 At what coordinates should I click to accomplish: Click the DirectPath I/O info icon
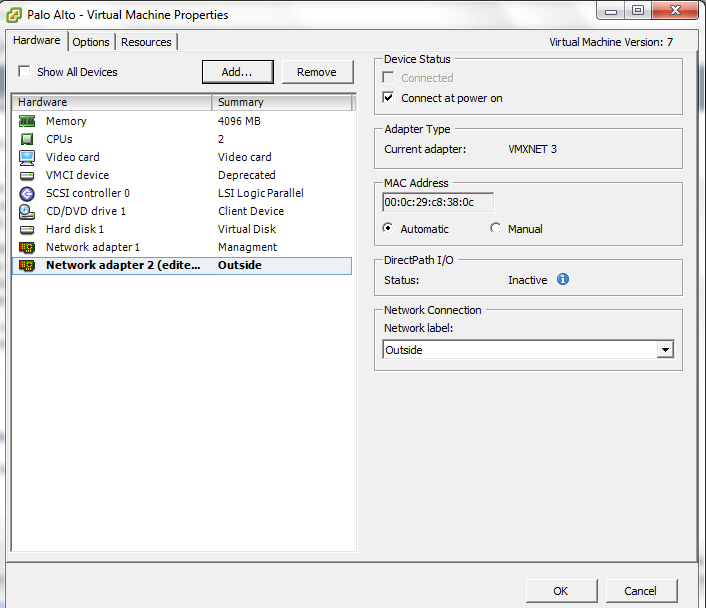coord(562,280)
